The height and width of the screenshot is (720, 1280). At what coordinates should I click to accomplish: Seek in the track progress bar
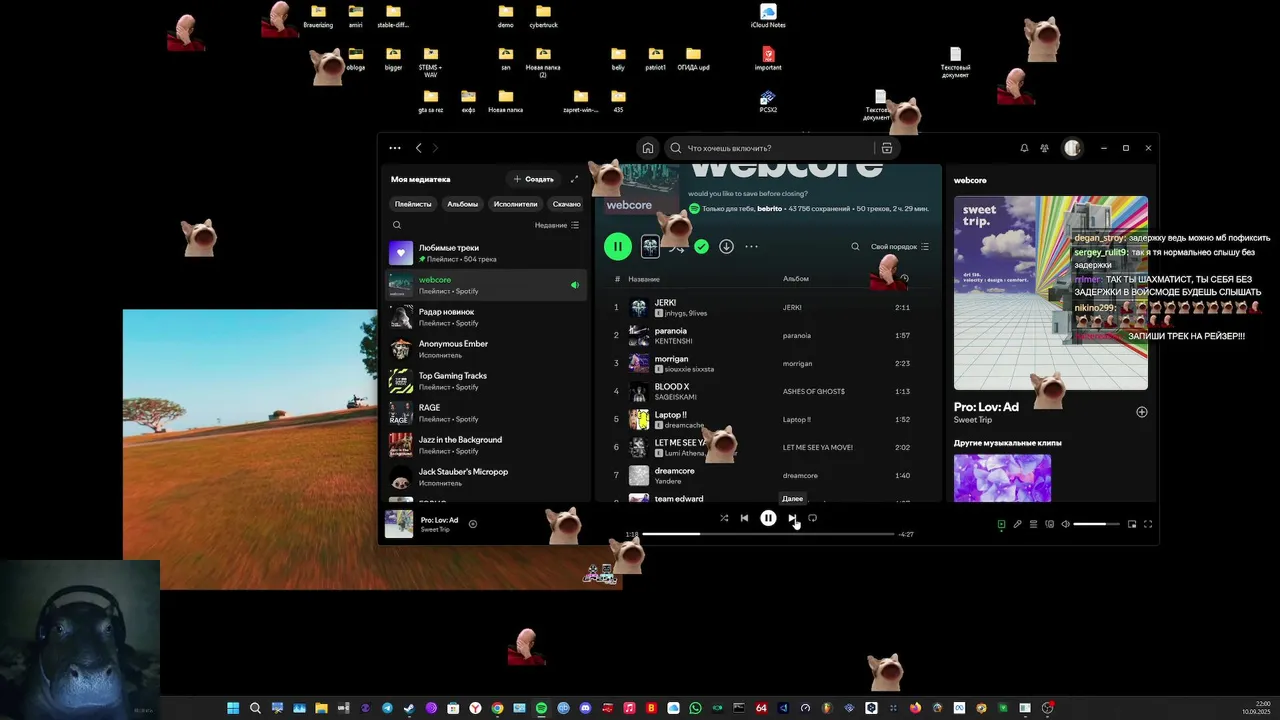coord(768,534)
